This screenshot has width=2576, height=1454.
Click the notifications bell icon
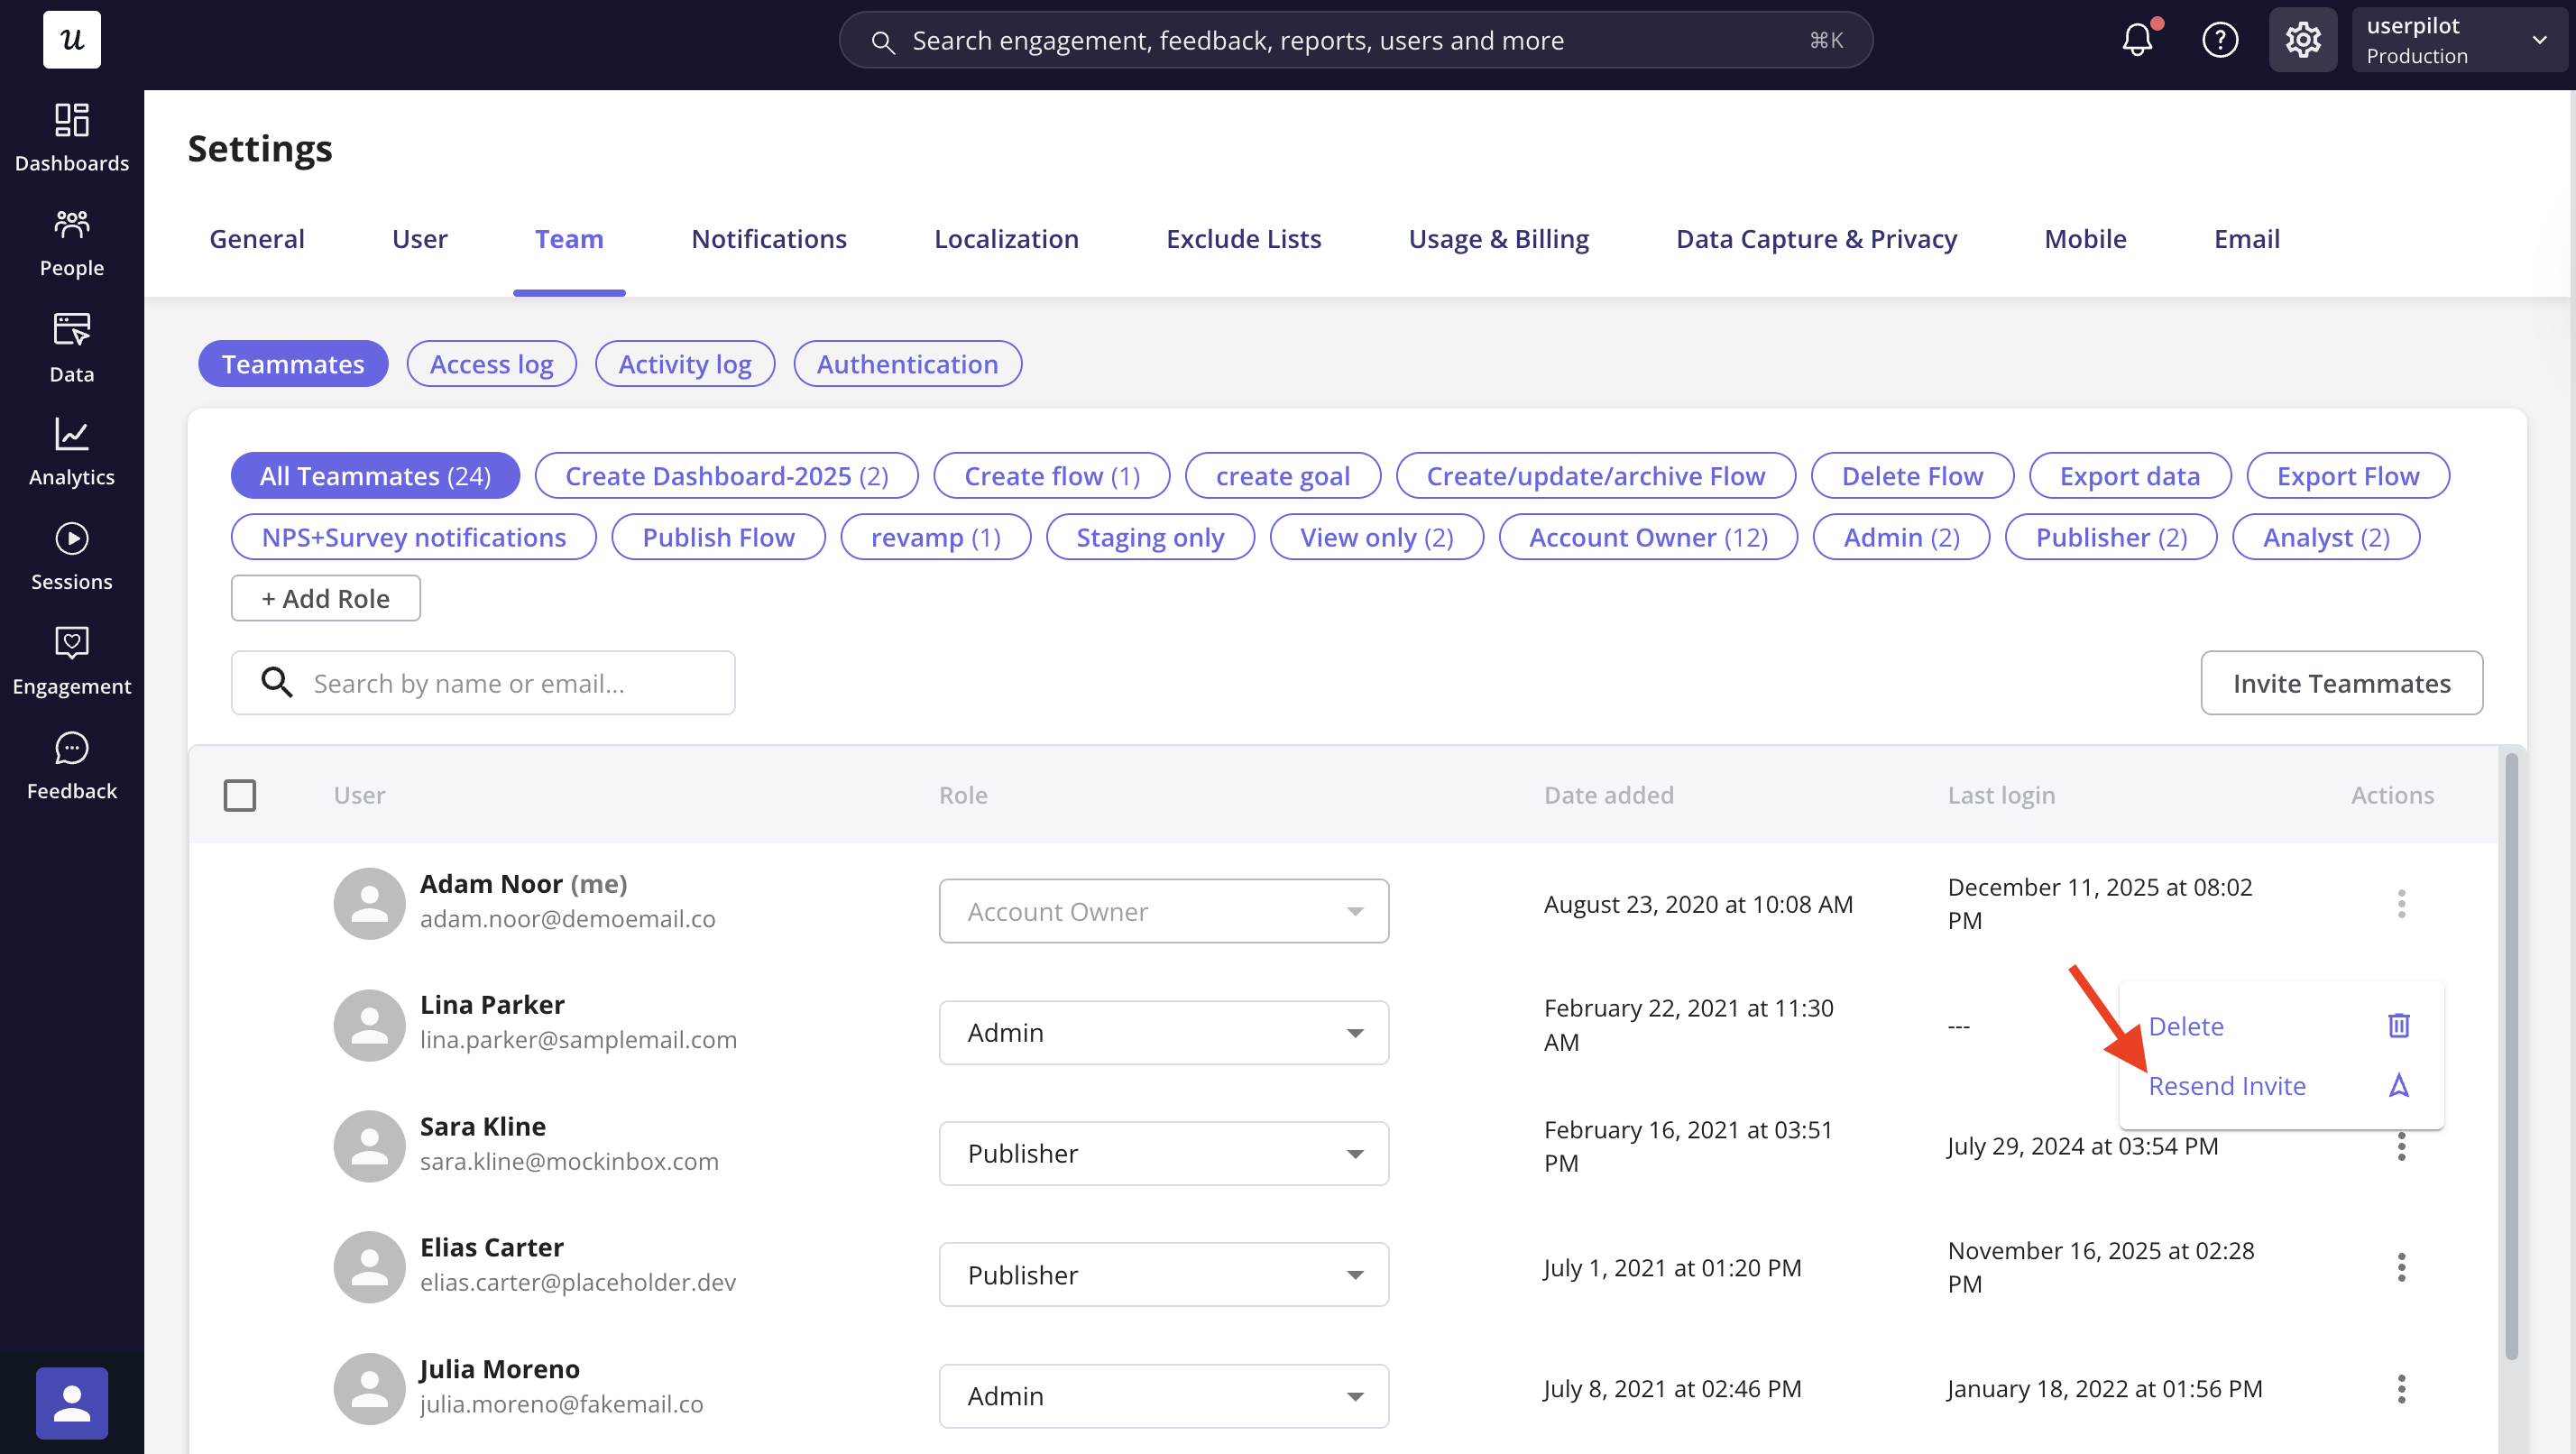2136,40
